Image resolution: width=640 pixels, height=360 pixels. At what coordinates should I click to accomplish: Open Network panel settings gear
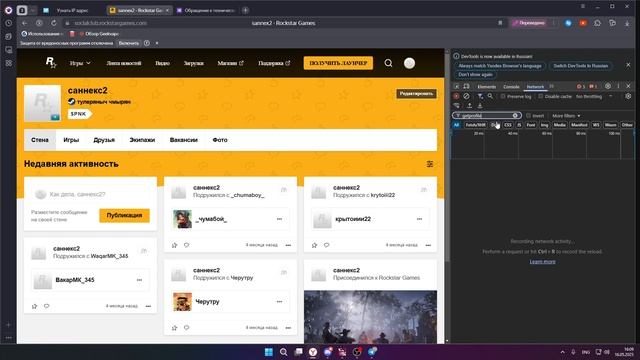click(628, 96)
